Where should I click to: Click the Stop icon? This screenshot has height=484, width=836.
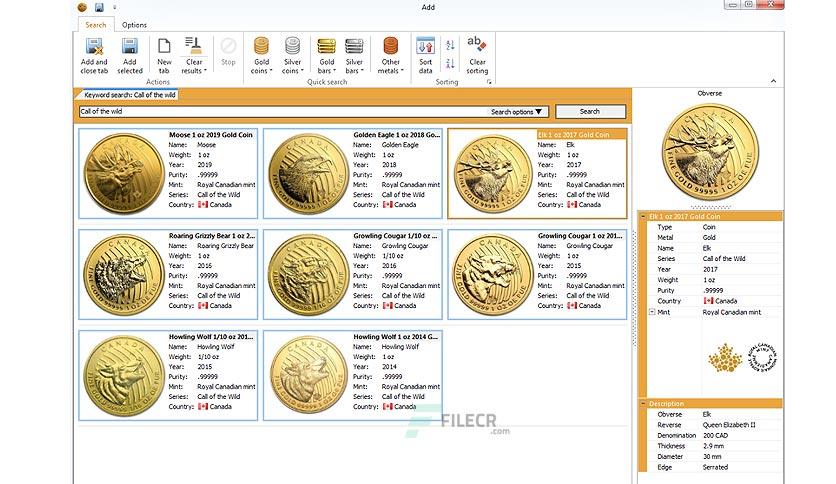[x=228, y=46]
